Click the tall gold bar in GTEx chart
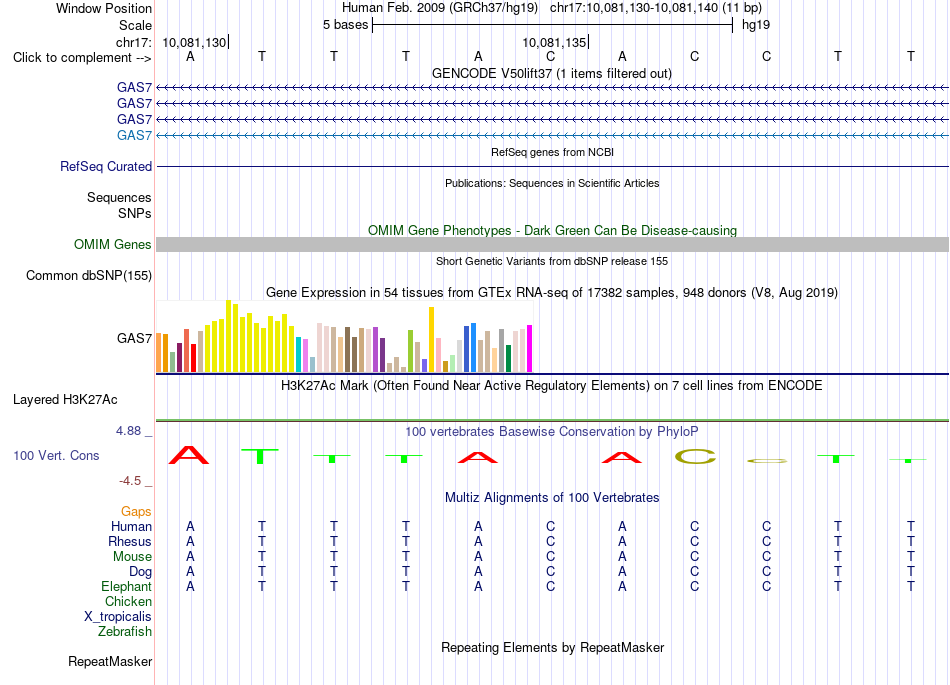950x685 pixels. click(431, 340)
